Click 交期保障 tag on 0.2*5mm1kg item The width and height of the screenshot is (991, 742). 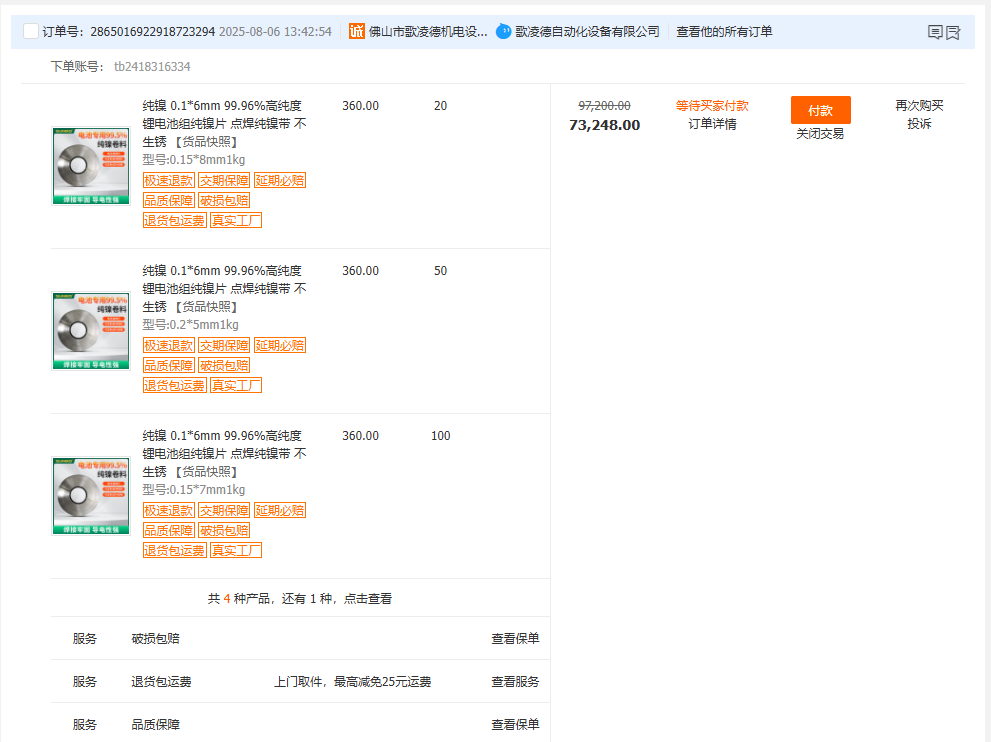click(x=224, y=345)
